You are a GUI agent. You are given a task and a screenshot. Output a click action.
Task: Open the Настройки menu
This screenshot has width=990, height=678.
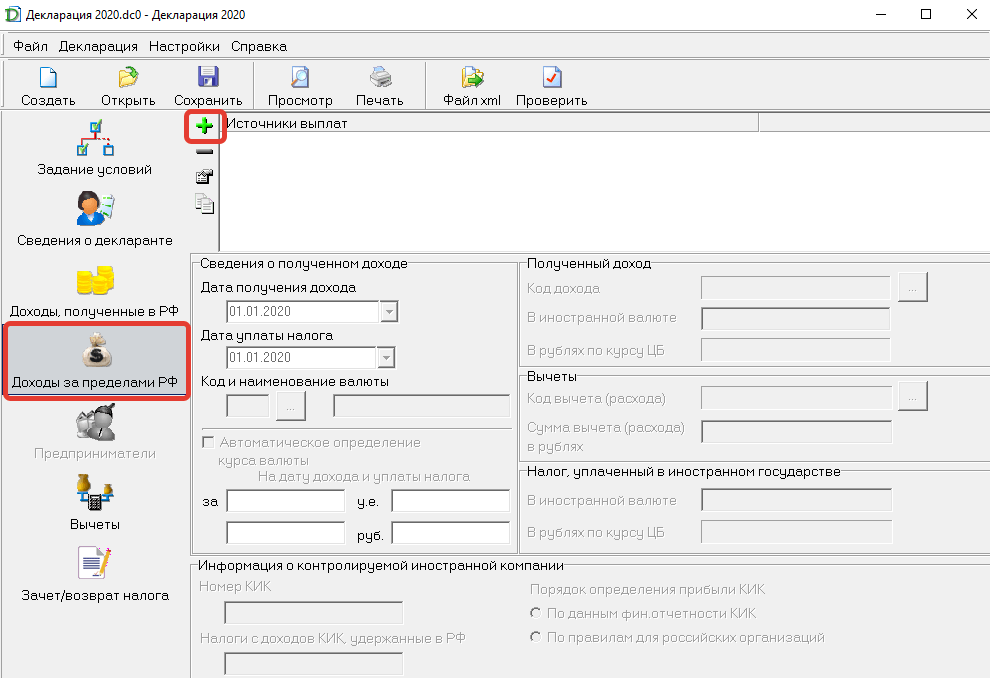[x=184, y=46]
